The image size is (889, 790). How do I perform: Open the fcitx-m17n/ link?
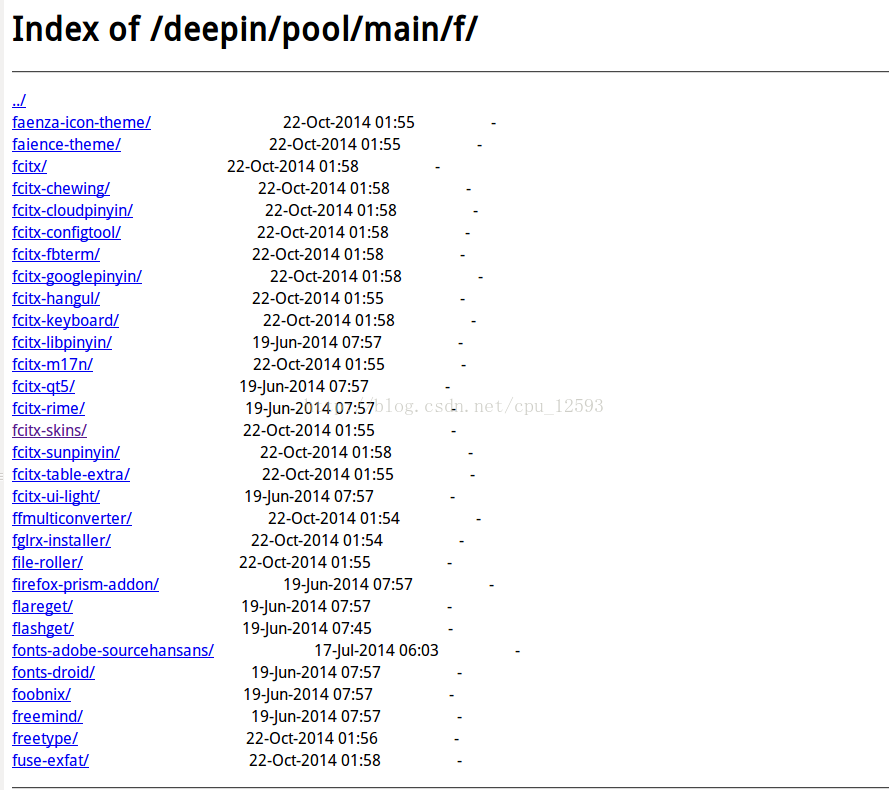click(x=52, y=365)
